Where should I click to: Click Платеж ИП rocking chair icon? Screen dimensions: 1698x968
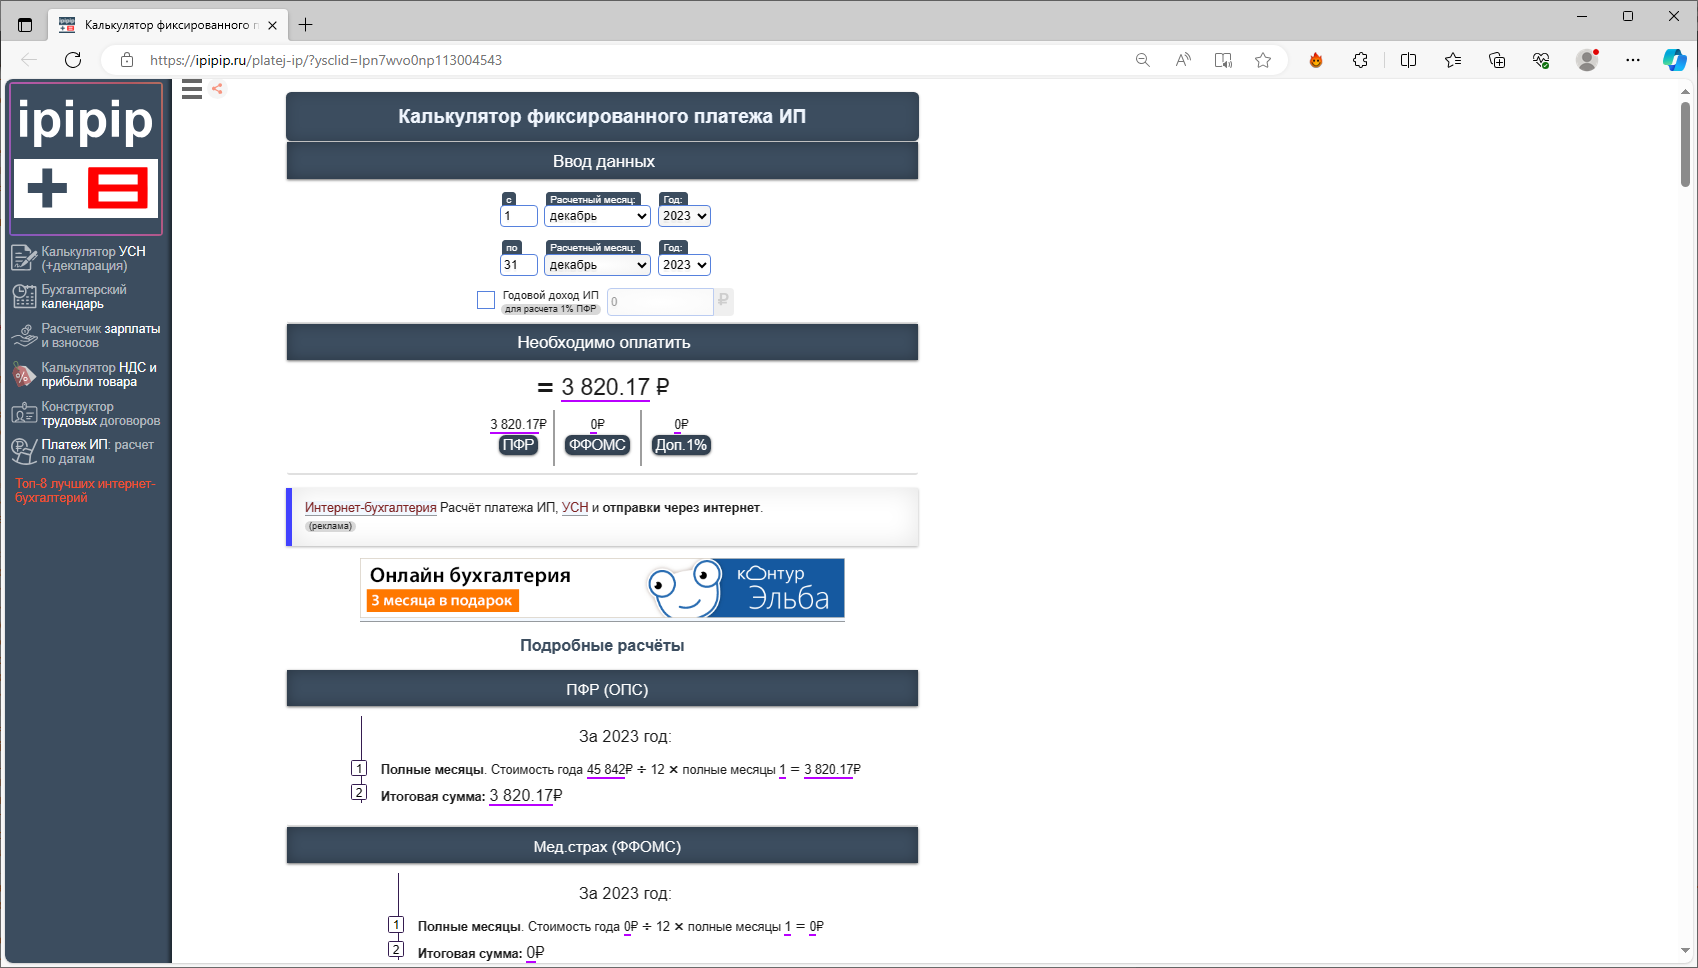[24, 451]
